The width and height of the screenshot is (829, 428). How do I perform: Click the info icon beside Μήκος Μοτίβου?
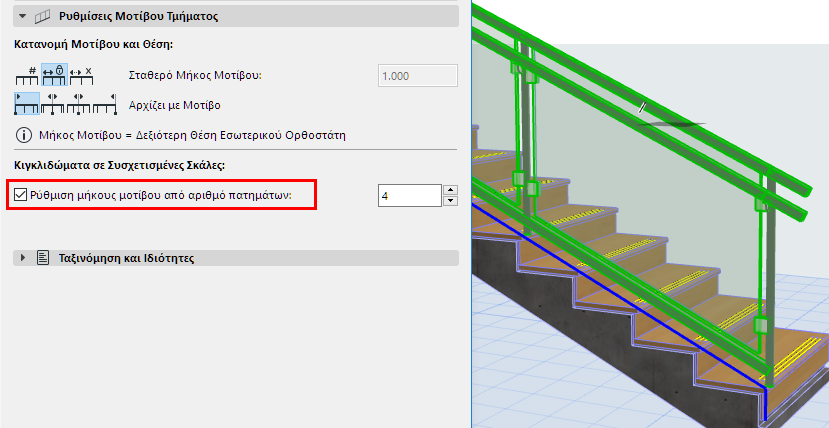pos(23,135)
